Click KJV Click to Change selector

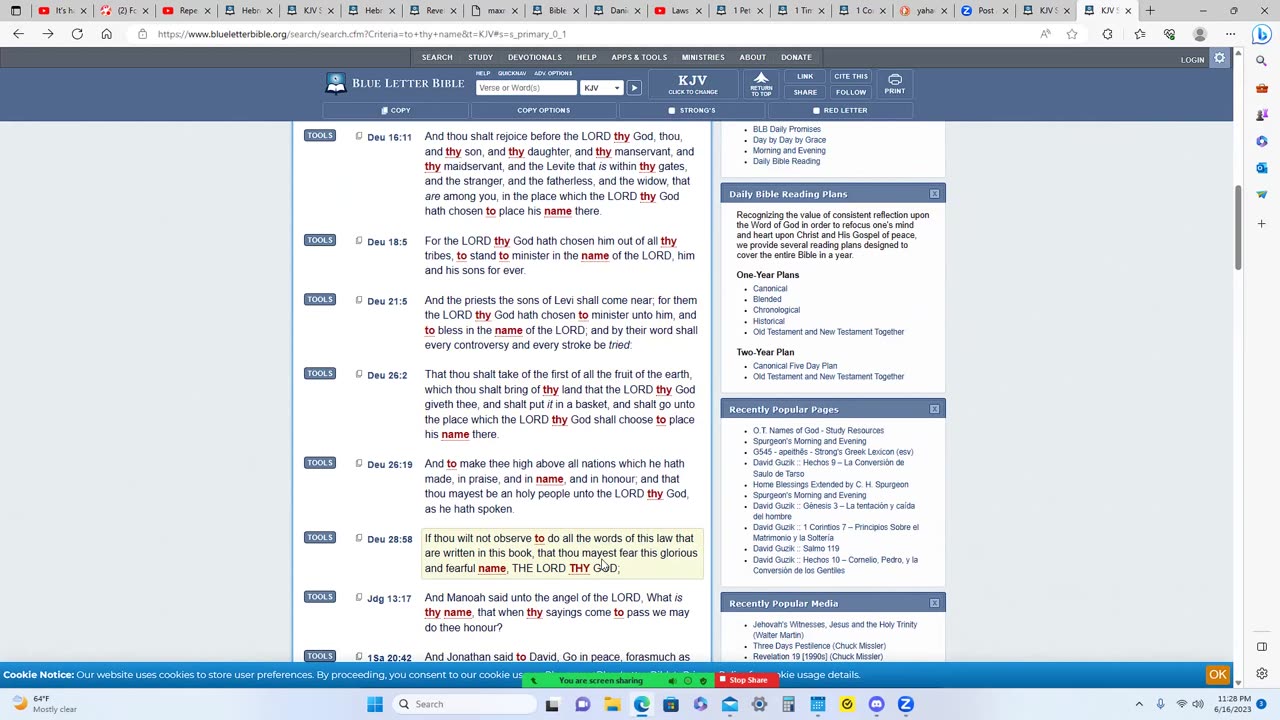(x=693, y=84)
